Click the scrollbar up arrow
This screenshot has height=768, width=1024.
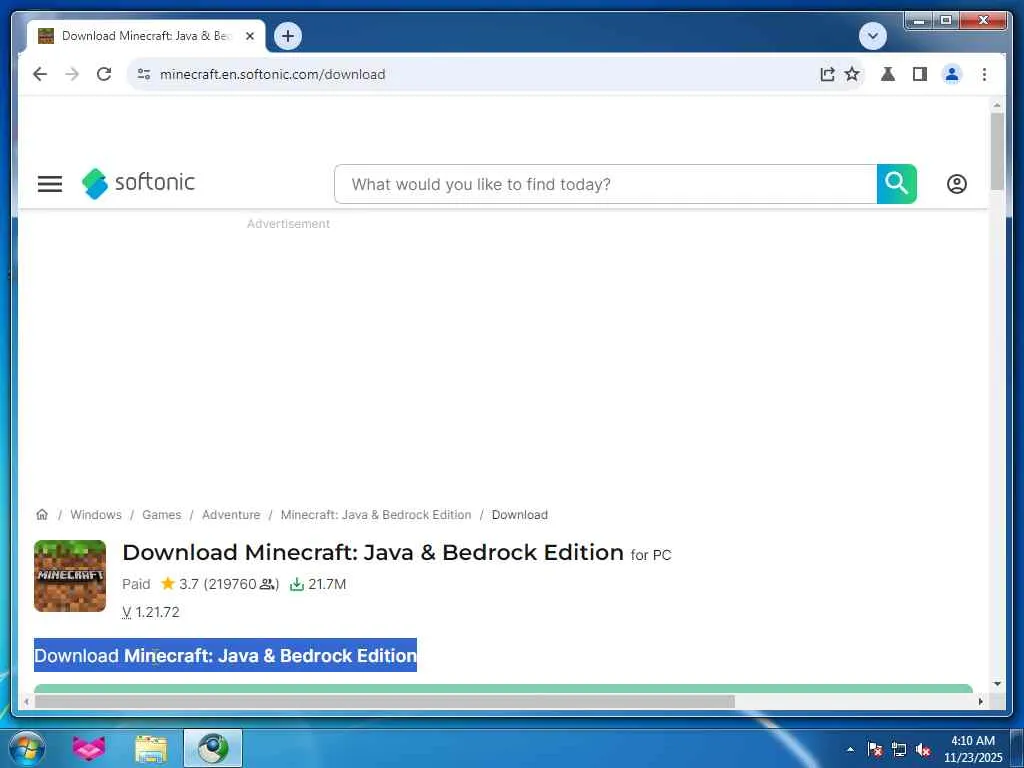[997, 104]
